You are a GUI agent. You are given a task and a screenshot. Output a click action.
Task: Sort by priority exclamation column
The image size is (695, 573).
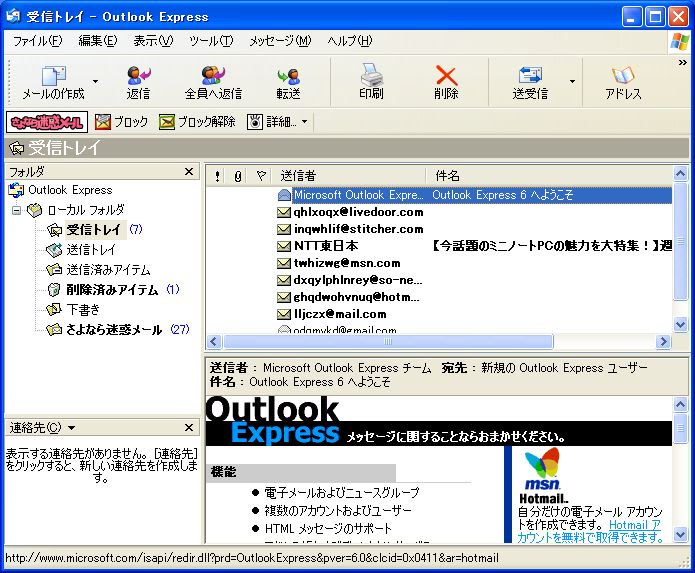click(x=217, y=176)
